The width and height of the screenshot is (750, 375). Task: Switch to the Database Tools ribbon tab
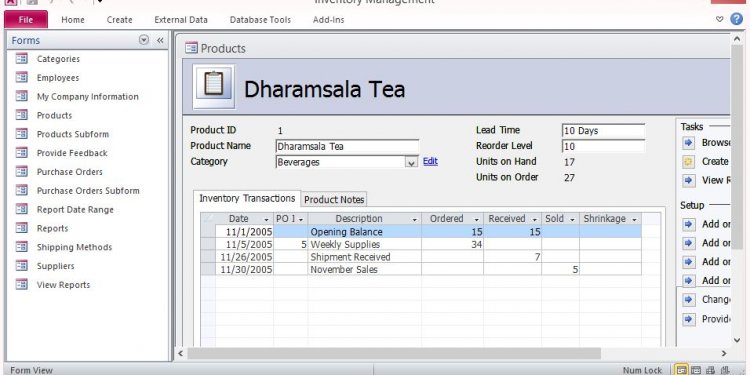[x=260, y=20]
